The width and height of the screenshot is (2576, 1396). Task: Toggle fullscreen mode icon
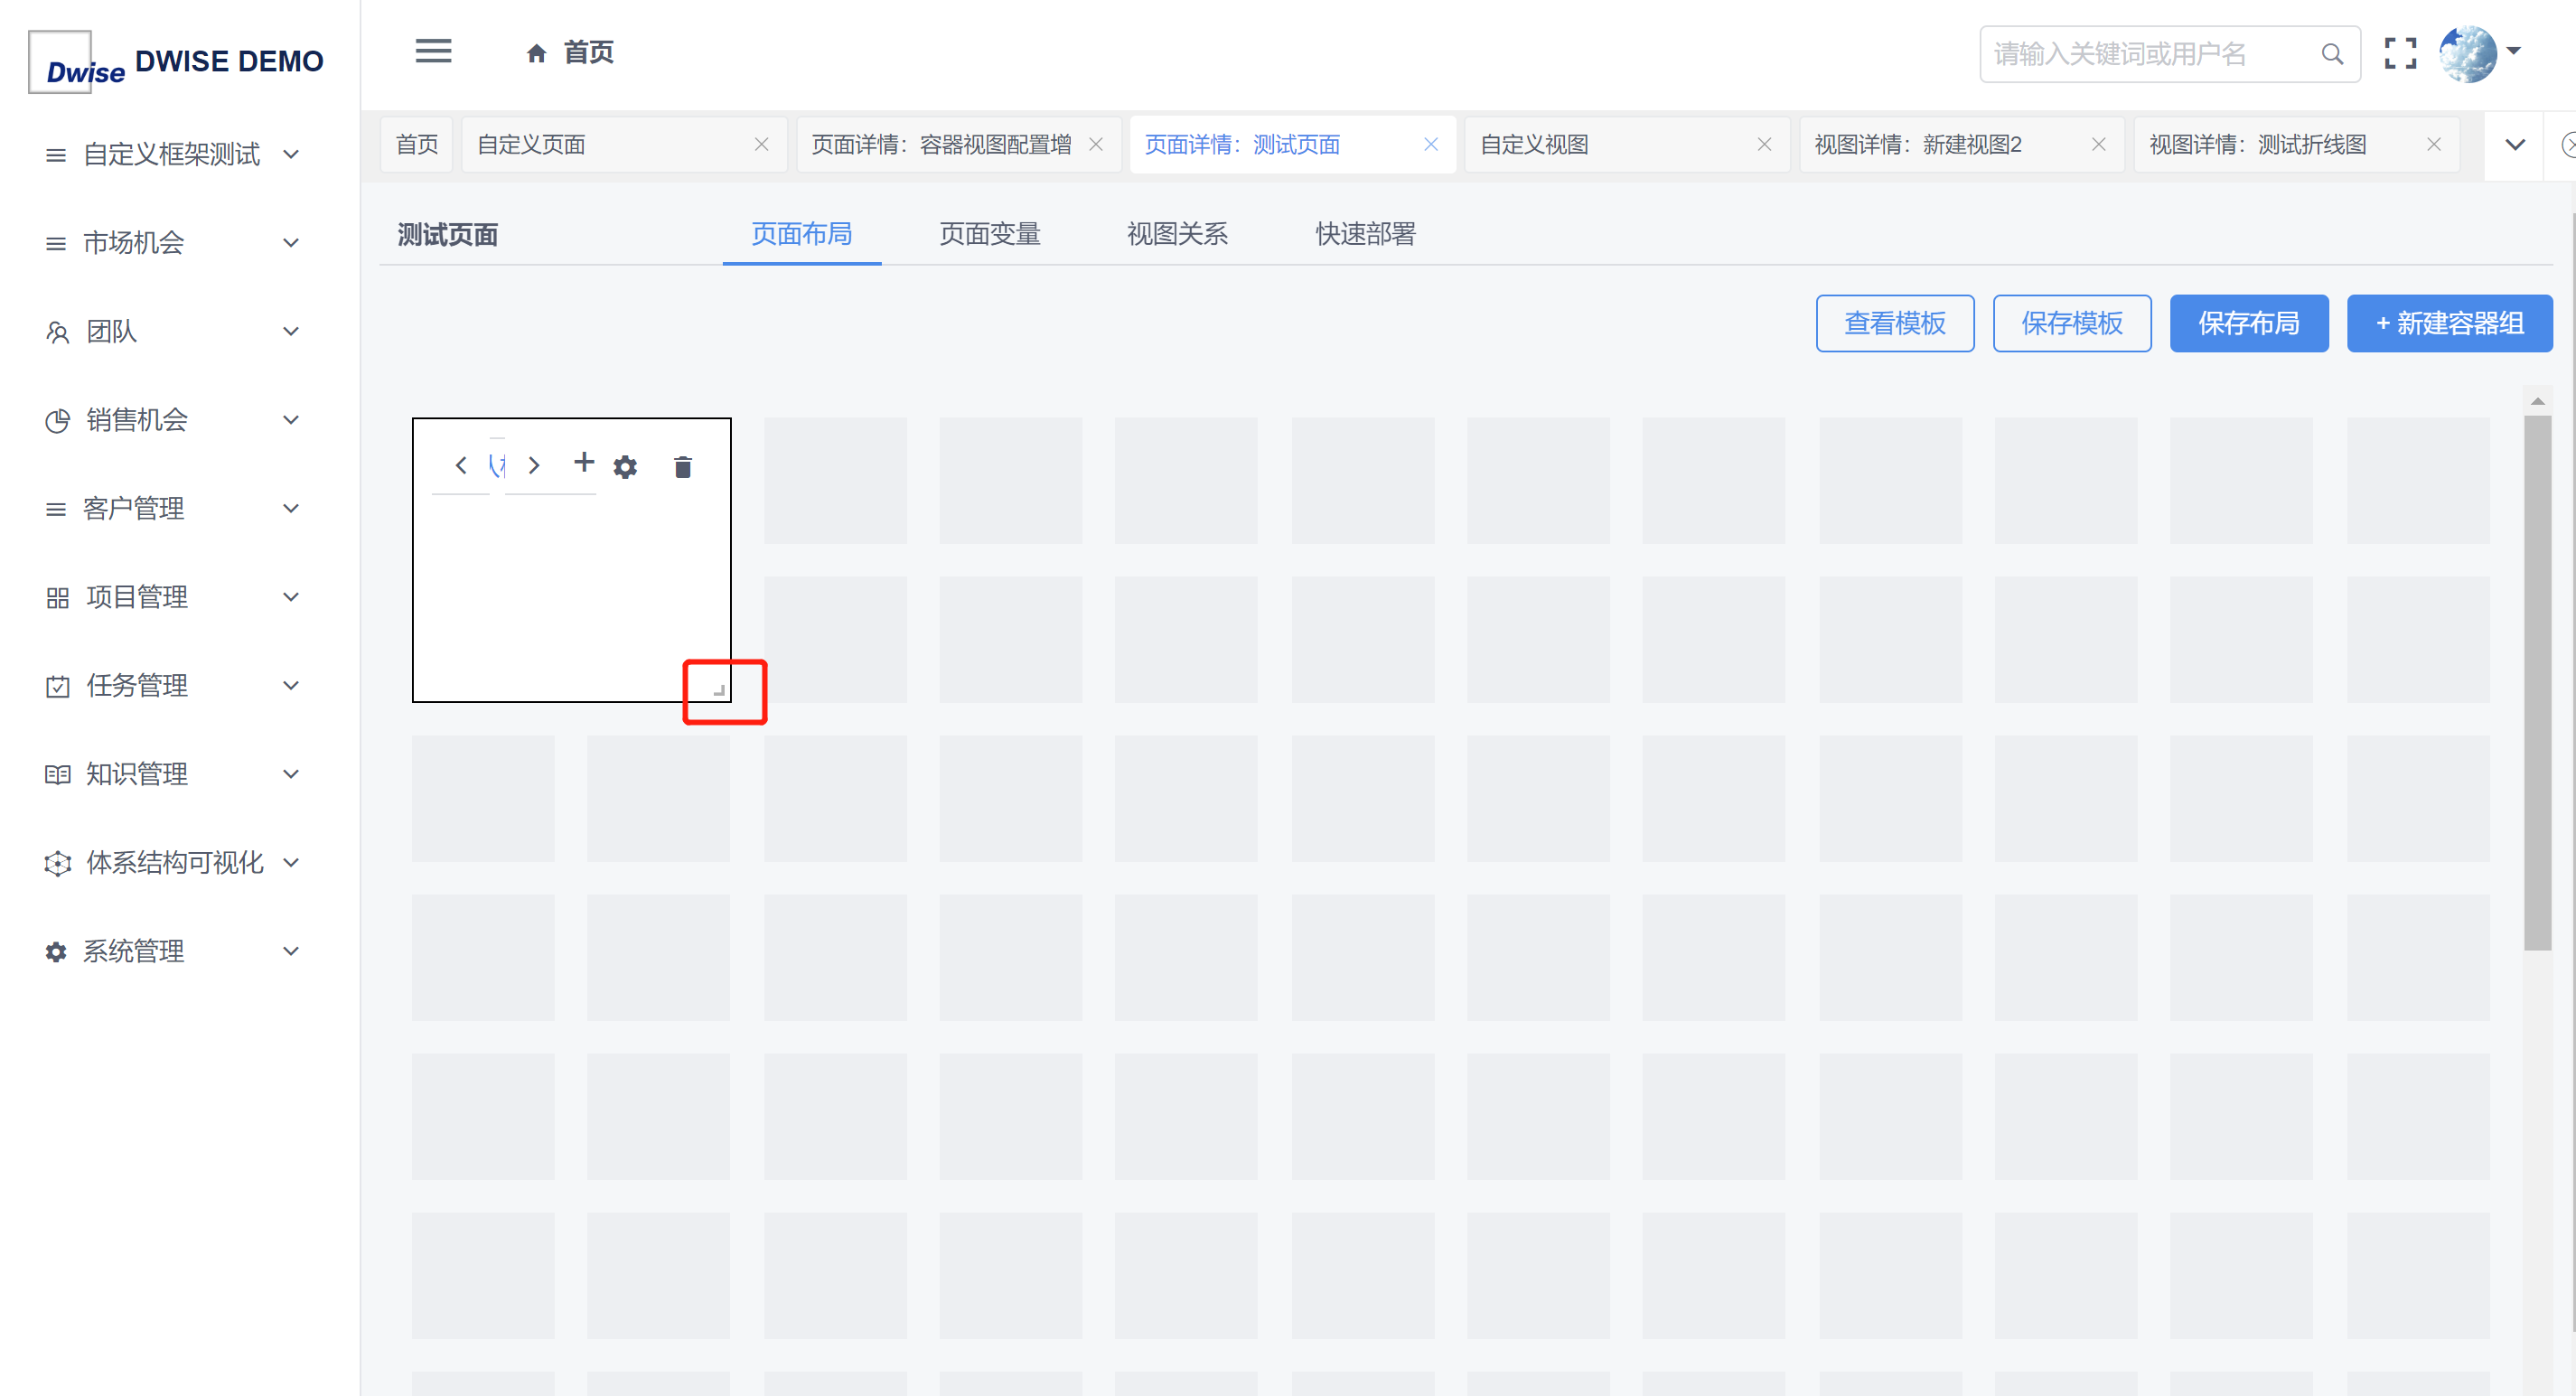click(x=2400, y=53)
